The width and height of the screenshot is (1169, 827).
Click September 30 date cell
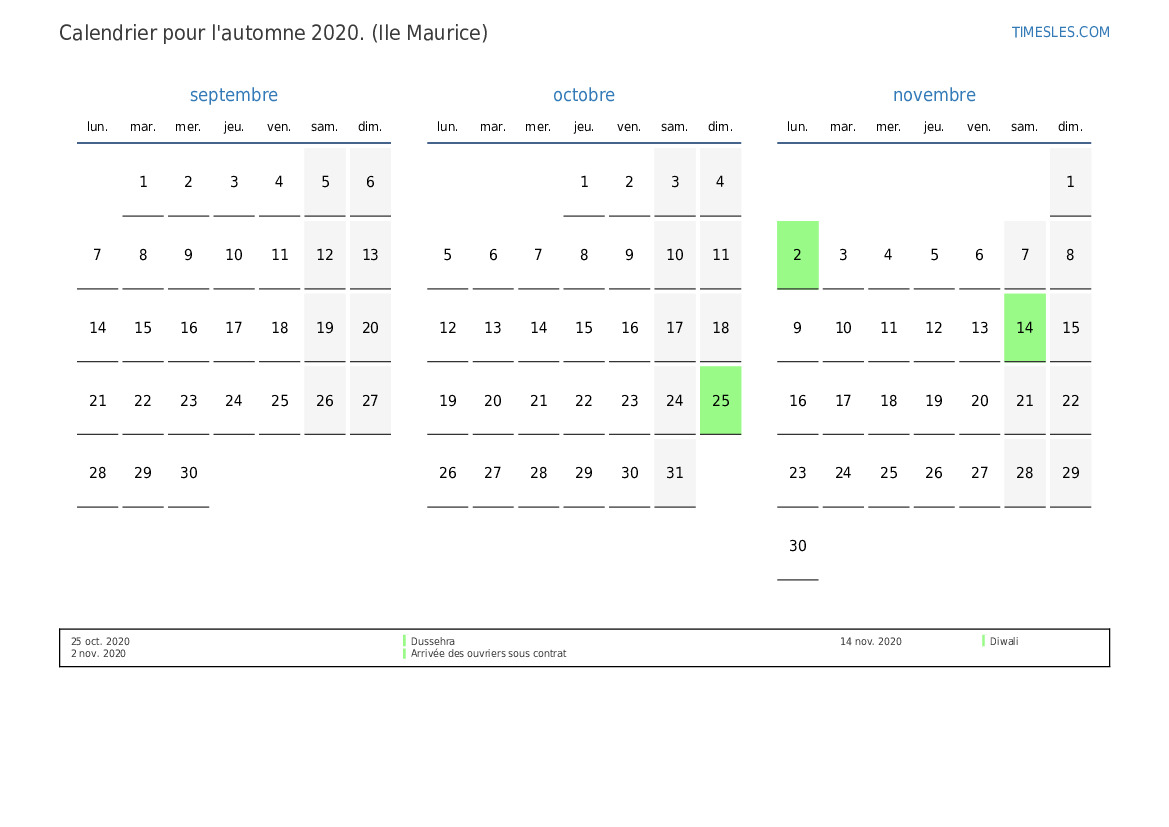[189, 473]
